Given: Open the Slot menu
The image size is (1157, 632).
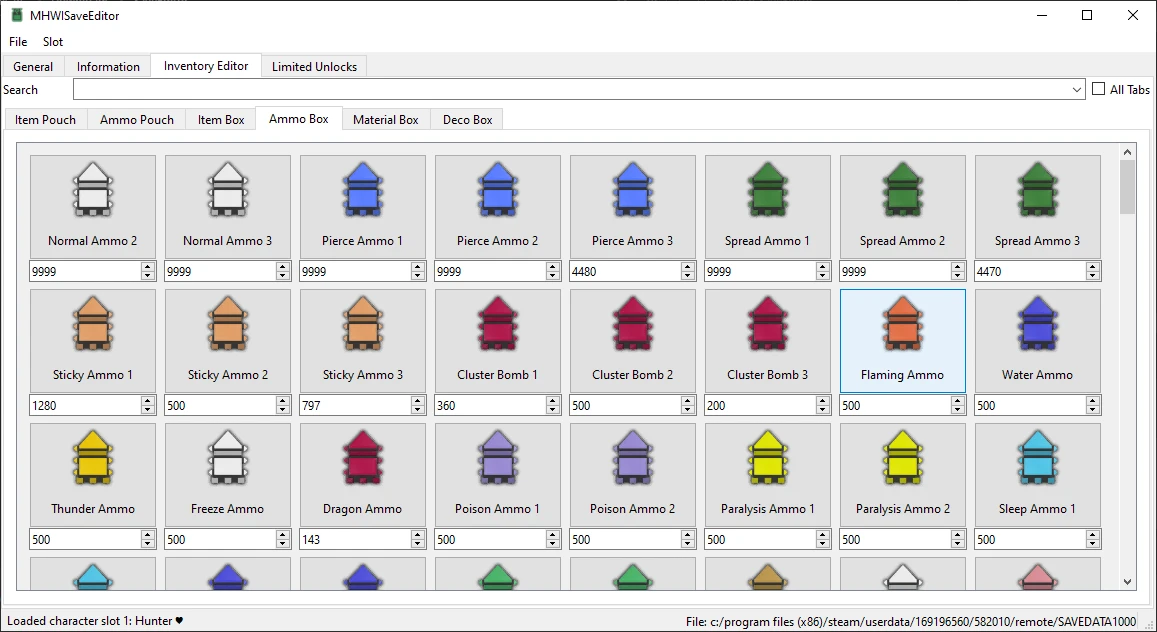Looking at the screenshot, I should coord(52,41).
